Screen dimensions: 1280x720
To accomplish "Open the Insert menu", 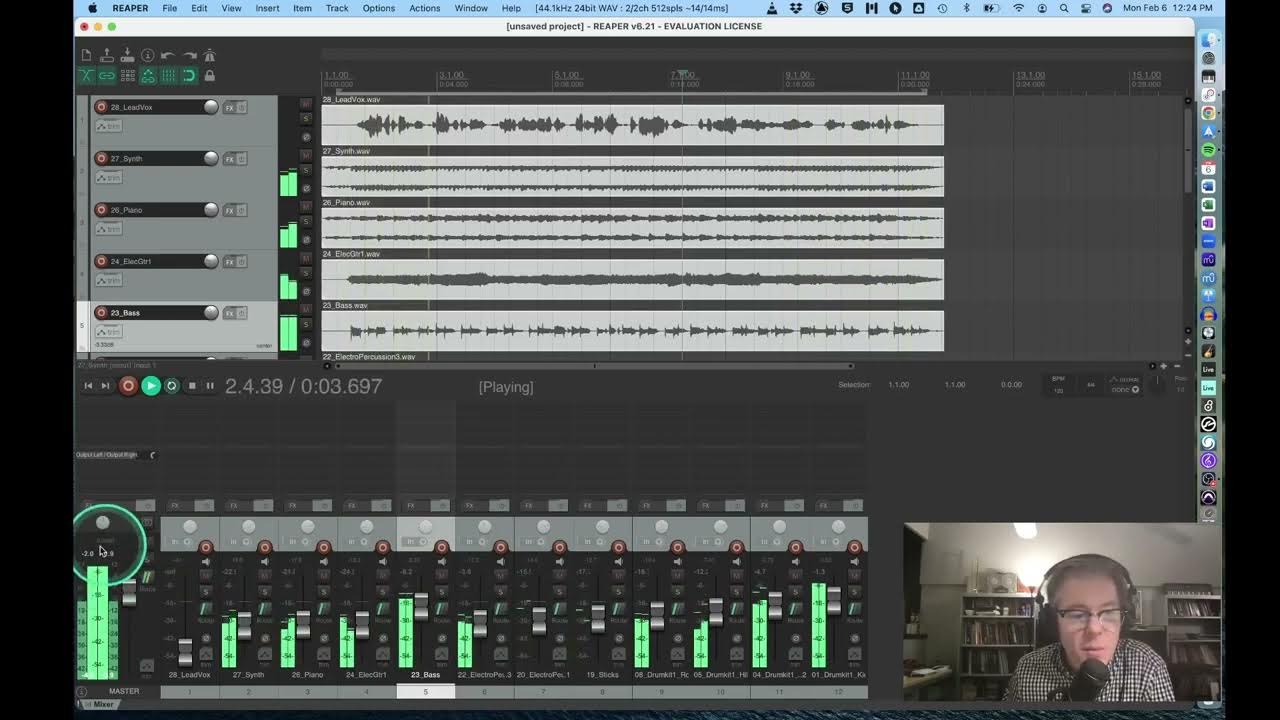I will (267, 8).
